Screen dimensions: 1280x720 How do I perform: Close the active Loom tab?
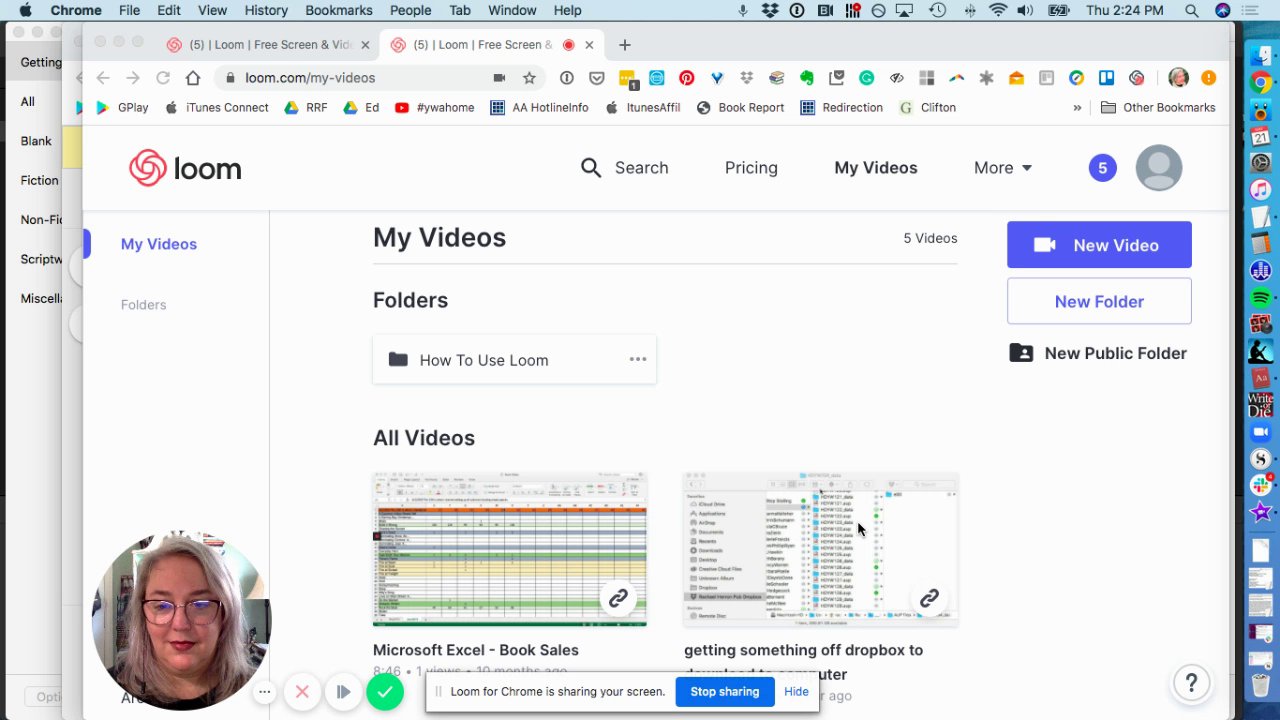coord(589,45)
